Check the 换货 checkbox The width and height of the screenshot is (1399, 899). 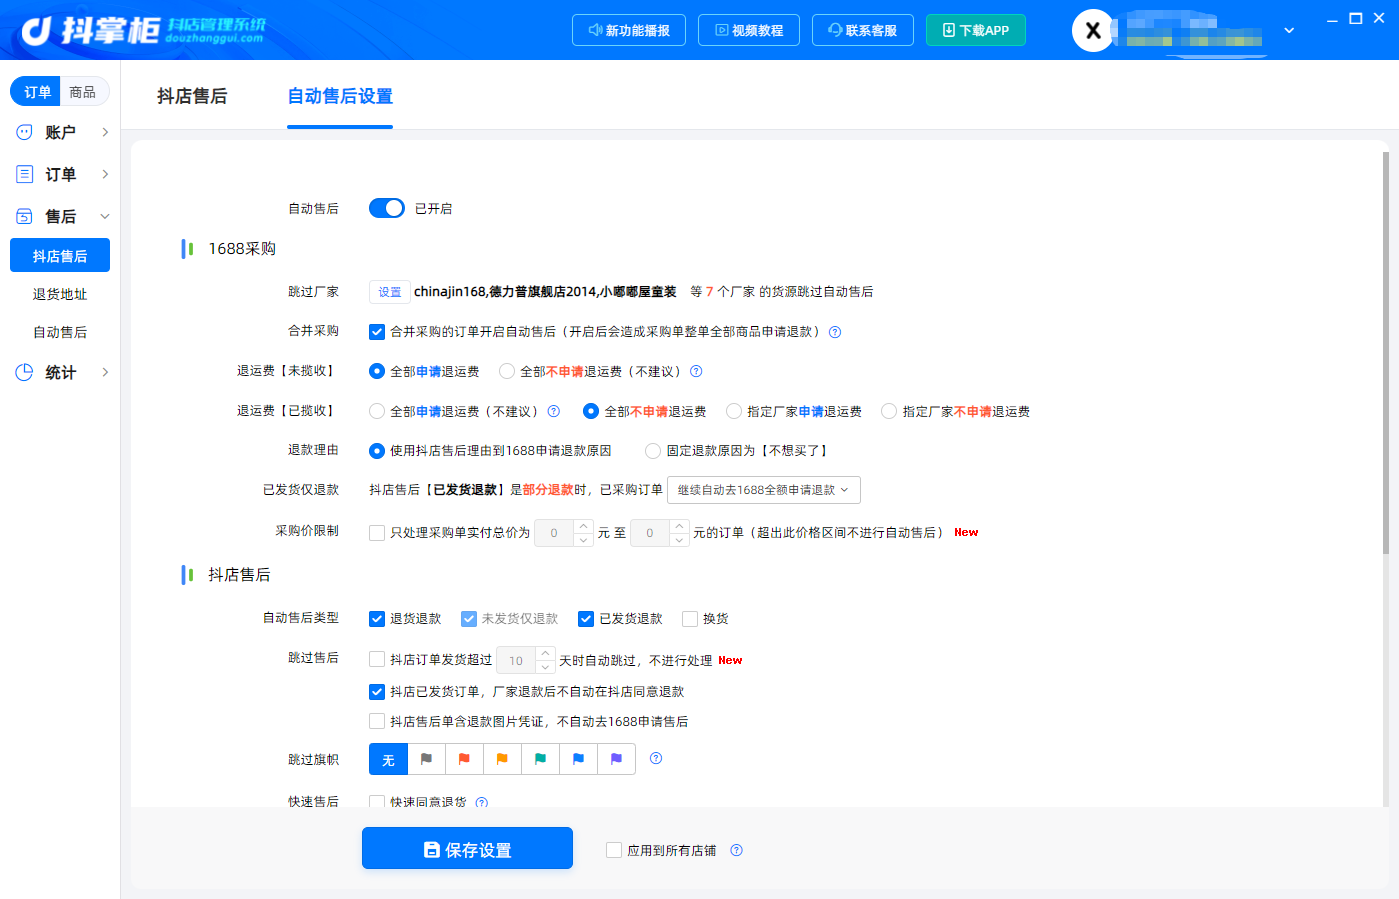point(690,619)
